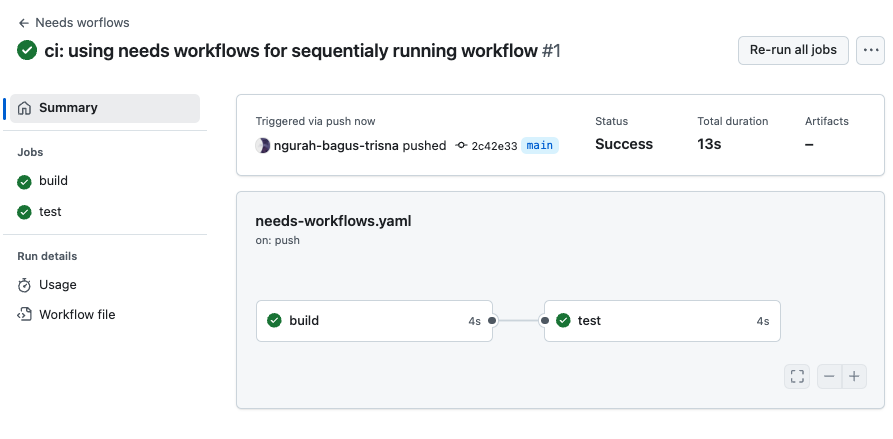Click the Summary home icon
893x439 pixels.
click(25, 108)
